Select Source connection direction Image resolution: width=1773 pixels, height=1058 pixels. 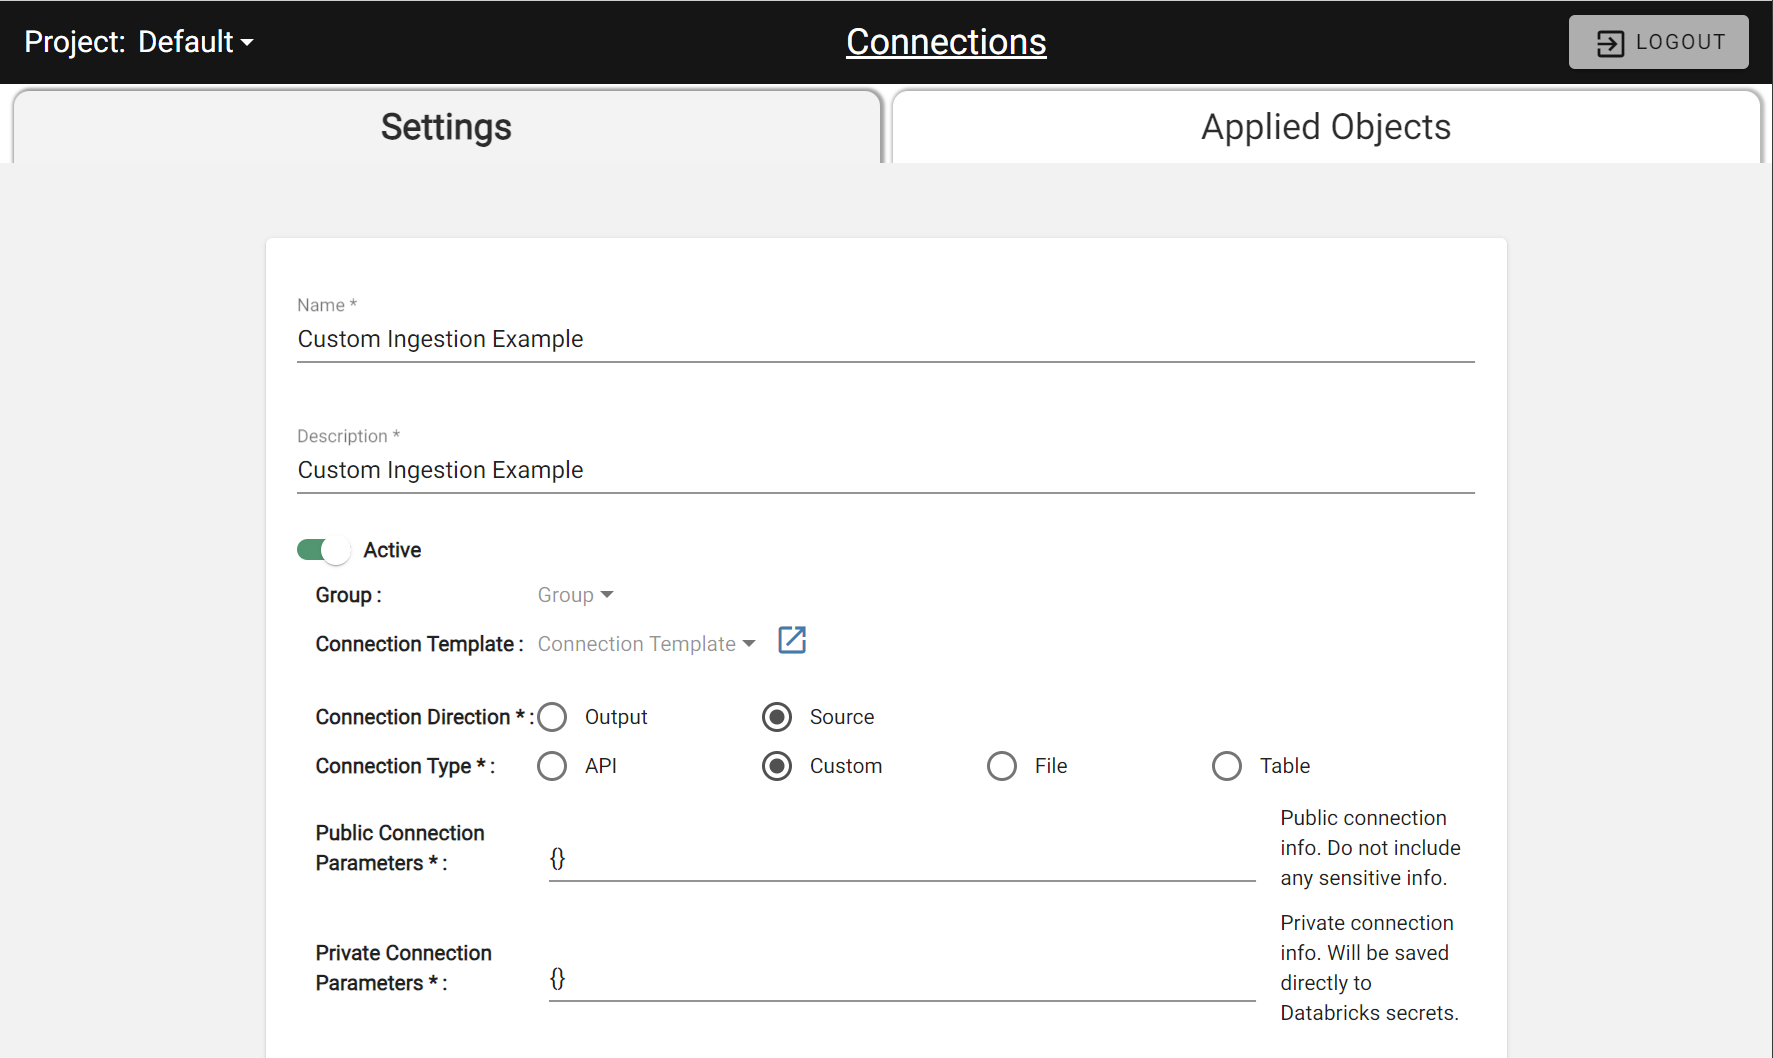(777, 717)
